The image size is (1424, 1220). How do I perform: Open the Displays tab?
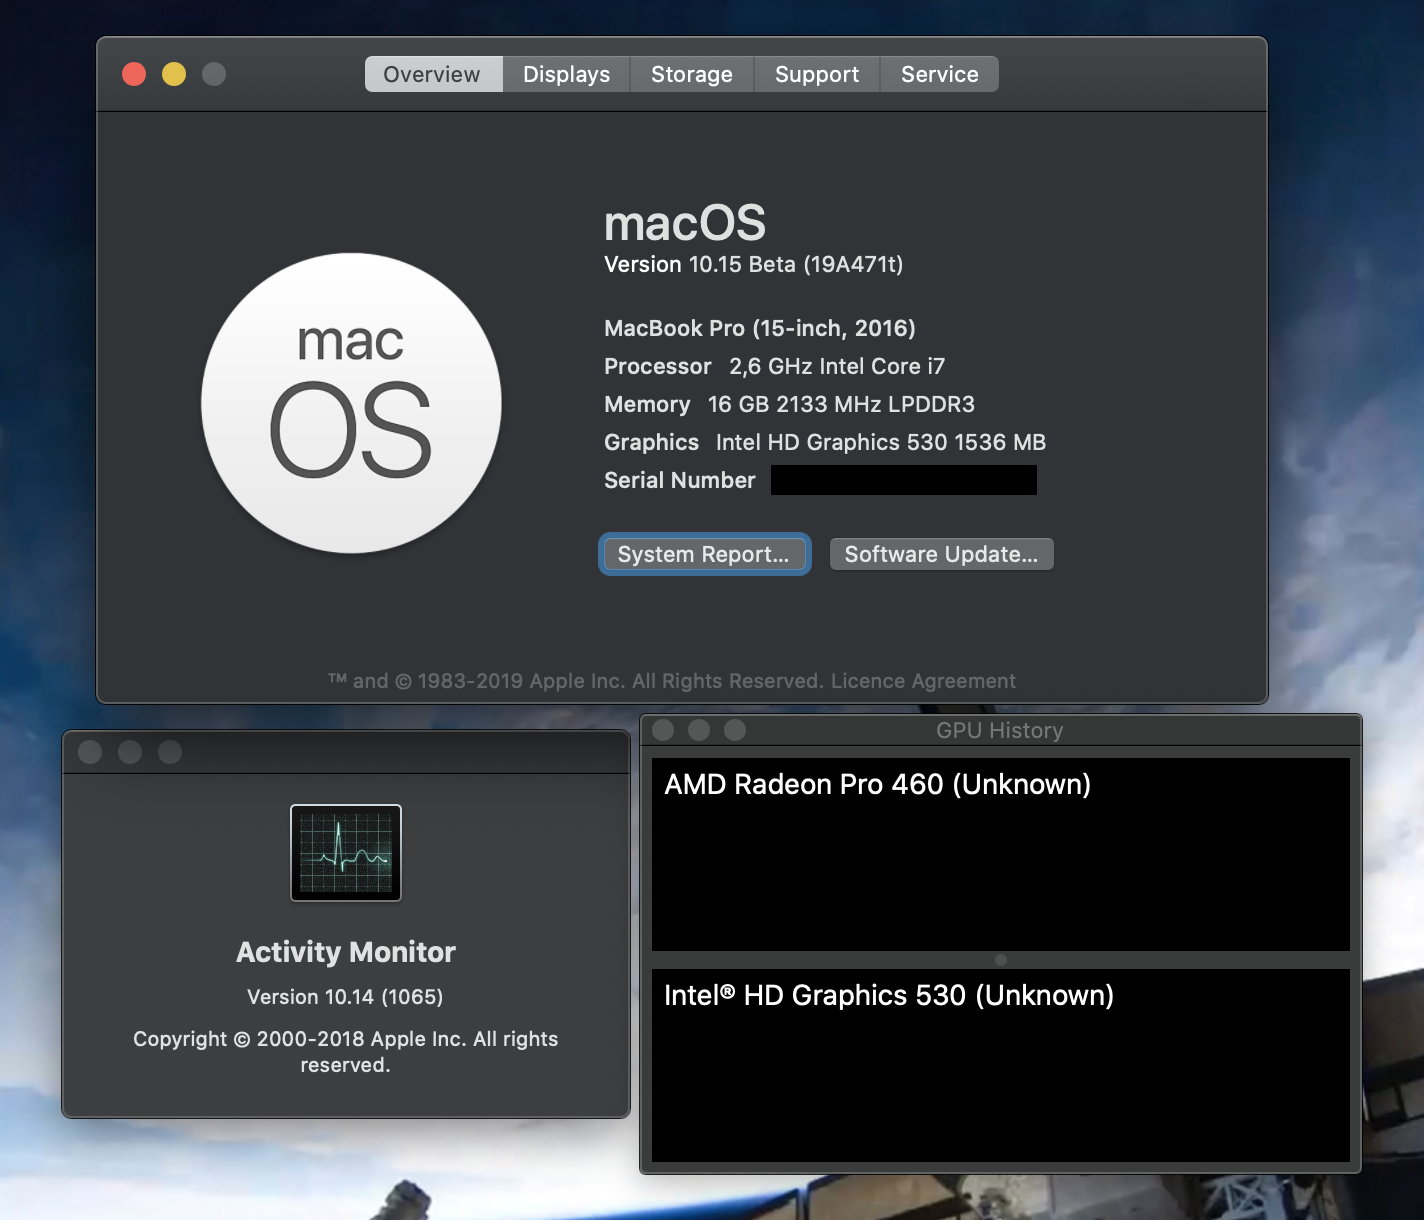[x=566, y=74]
